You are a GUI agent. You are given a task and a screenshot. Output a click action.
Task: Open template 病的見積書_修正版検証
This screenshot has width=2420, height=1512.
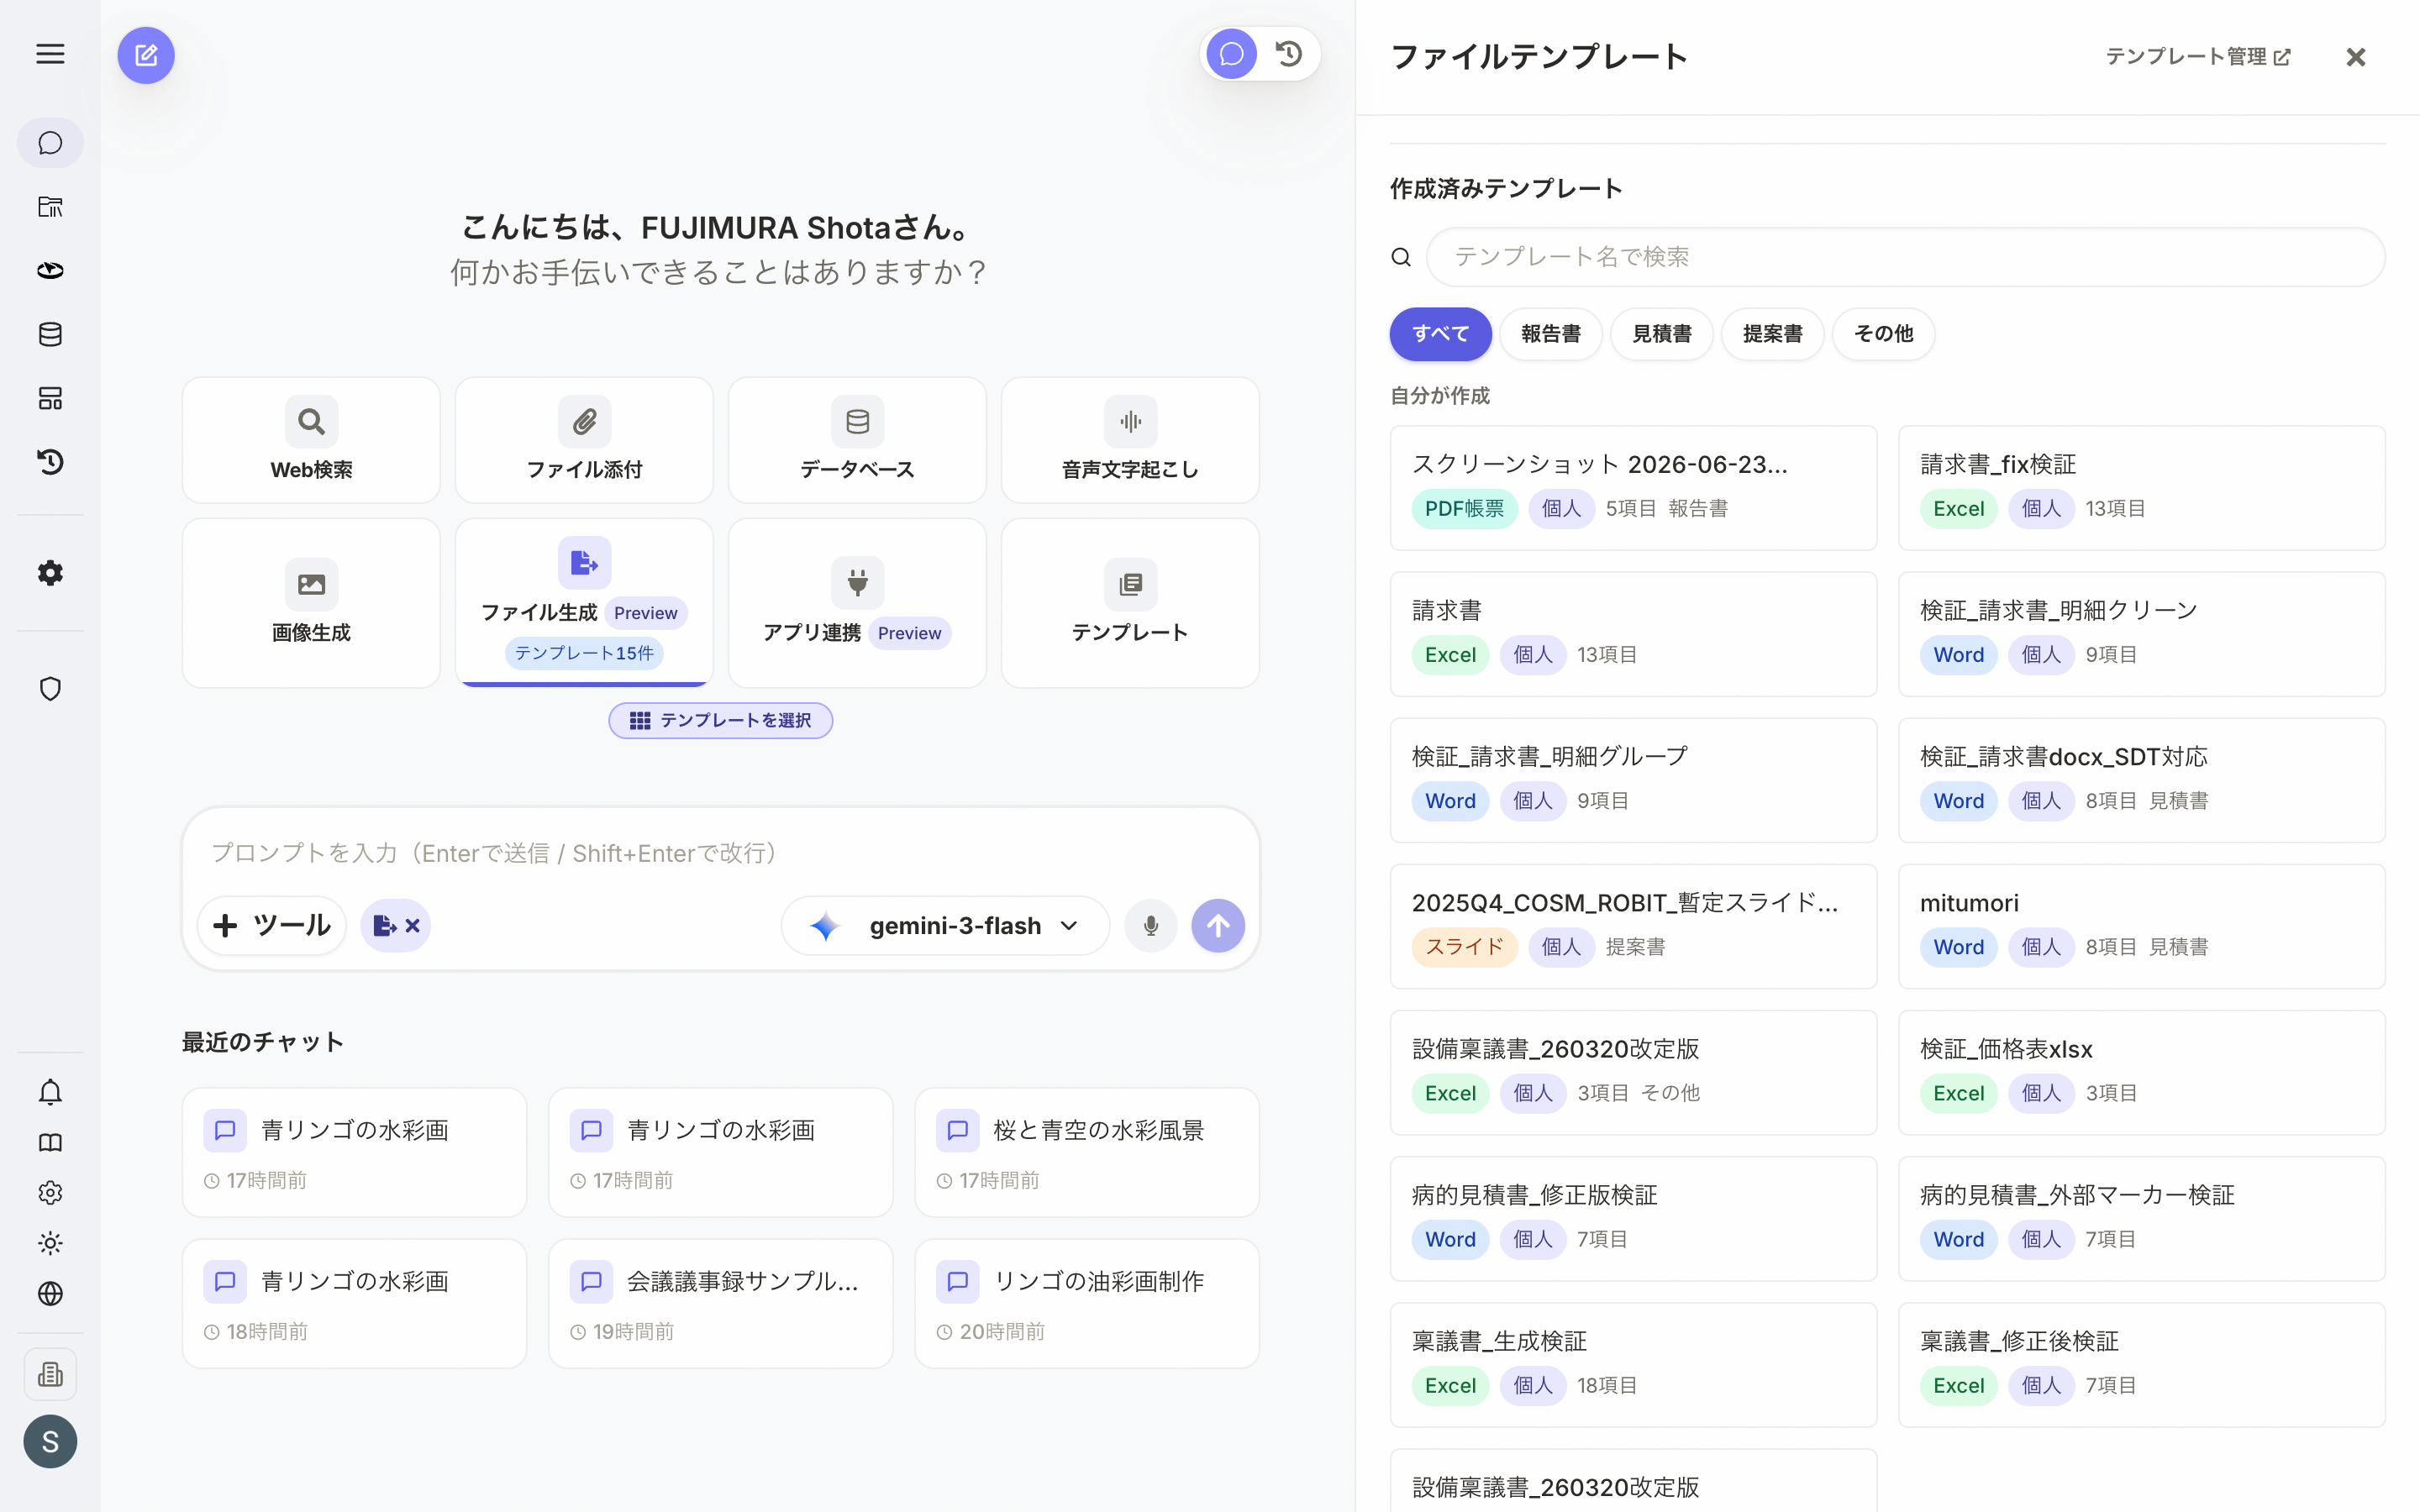(x=1633, y=1218)
